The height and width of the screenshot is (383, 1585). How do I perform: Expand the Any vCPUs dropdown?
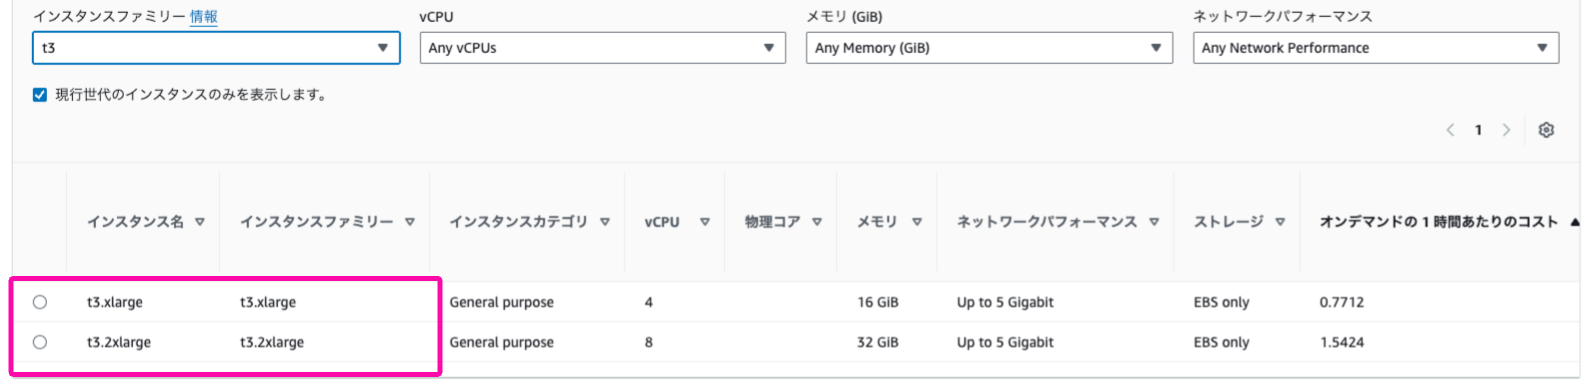[602, 48]
